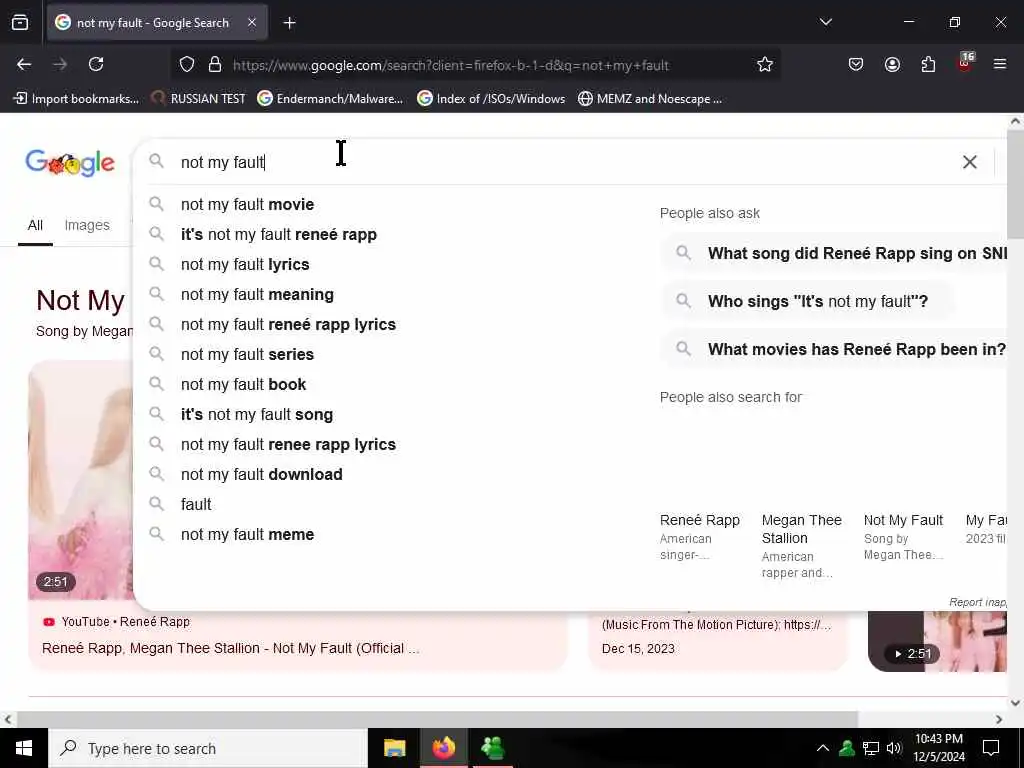Switch to the All results tab

click(35, 225)
